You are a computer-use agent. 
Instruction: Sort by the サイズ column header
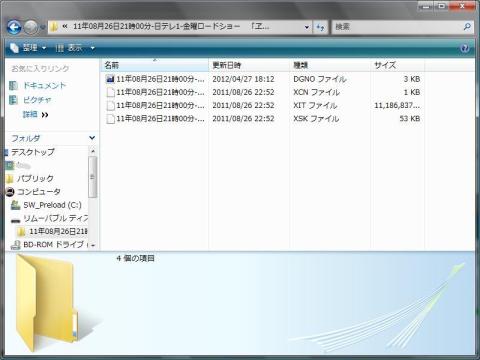pos(397,65)
